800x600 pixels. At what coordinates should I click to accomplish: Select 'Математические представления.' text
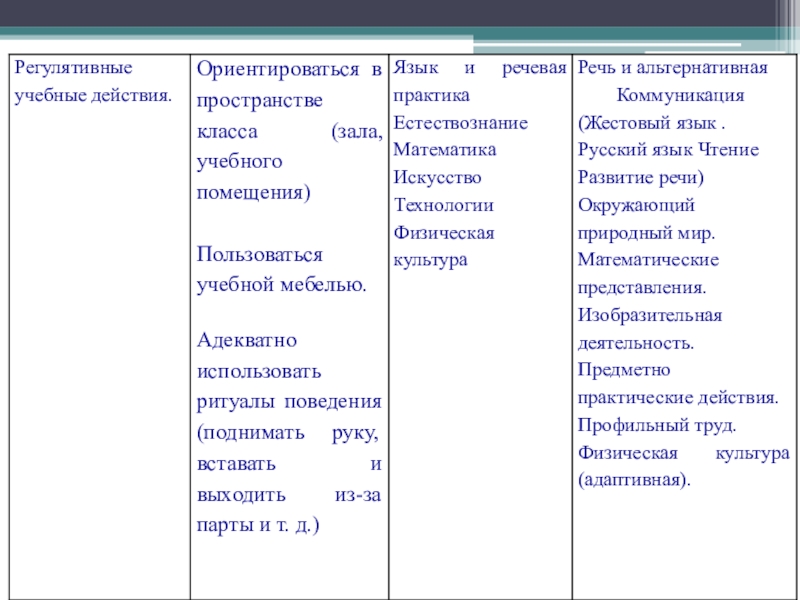[647, 273]
